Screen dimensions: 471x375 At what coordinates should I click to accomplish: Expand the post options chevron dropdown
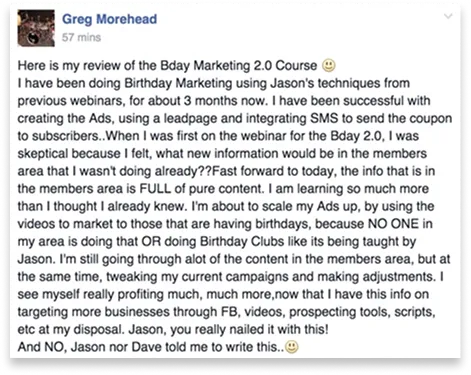[x=449, y=16]
